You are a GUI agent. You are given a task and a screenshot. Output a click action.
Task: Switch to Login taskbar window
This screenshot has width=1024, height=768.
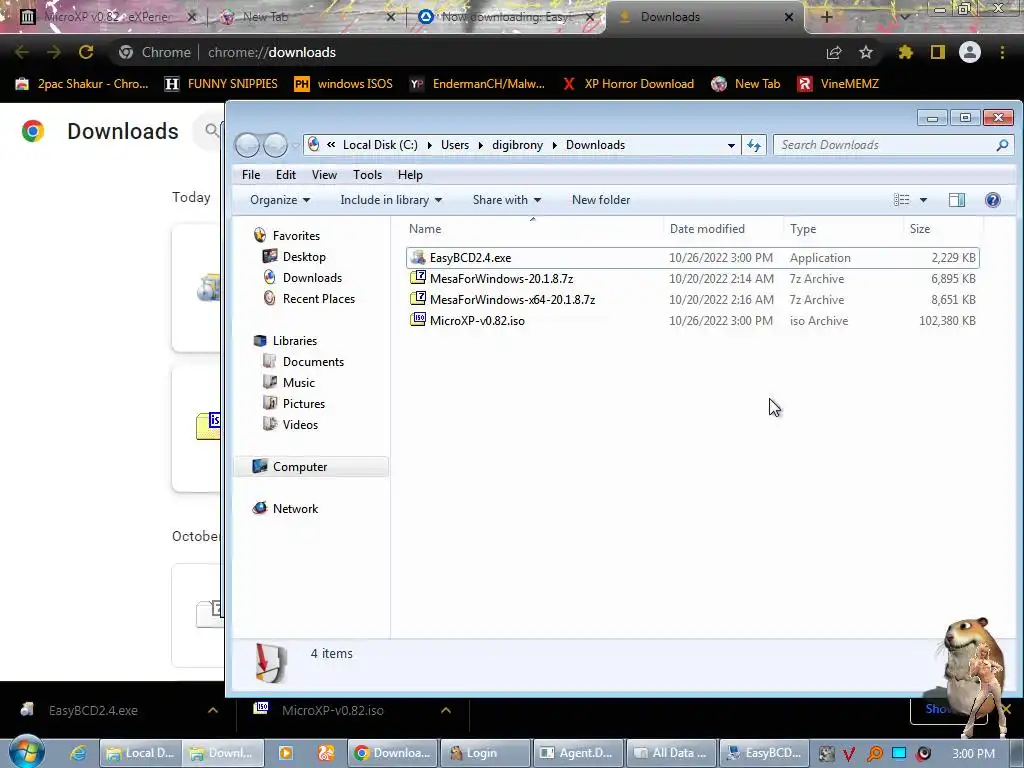(x=485, y=753)
